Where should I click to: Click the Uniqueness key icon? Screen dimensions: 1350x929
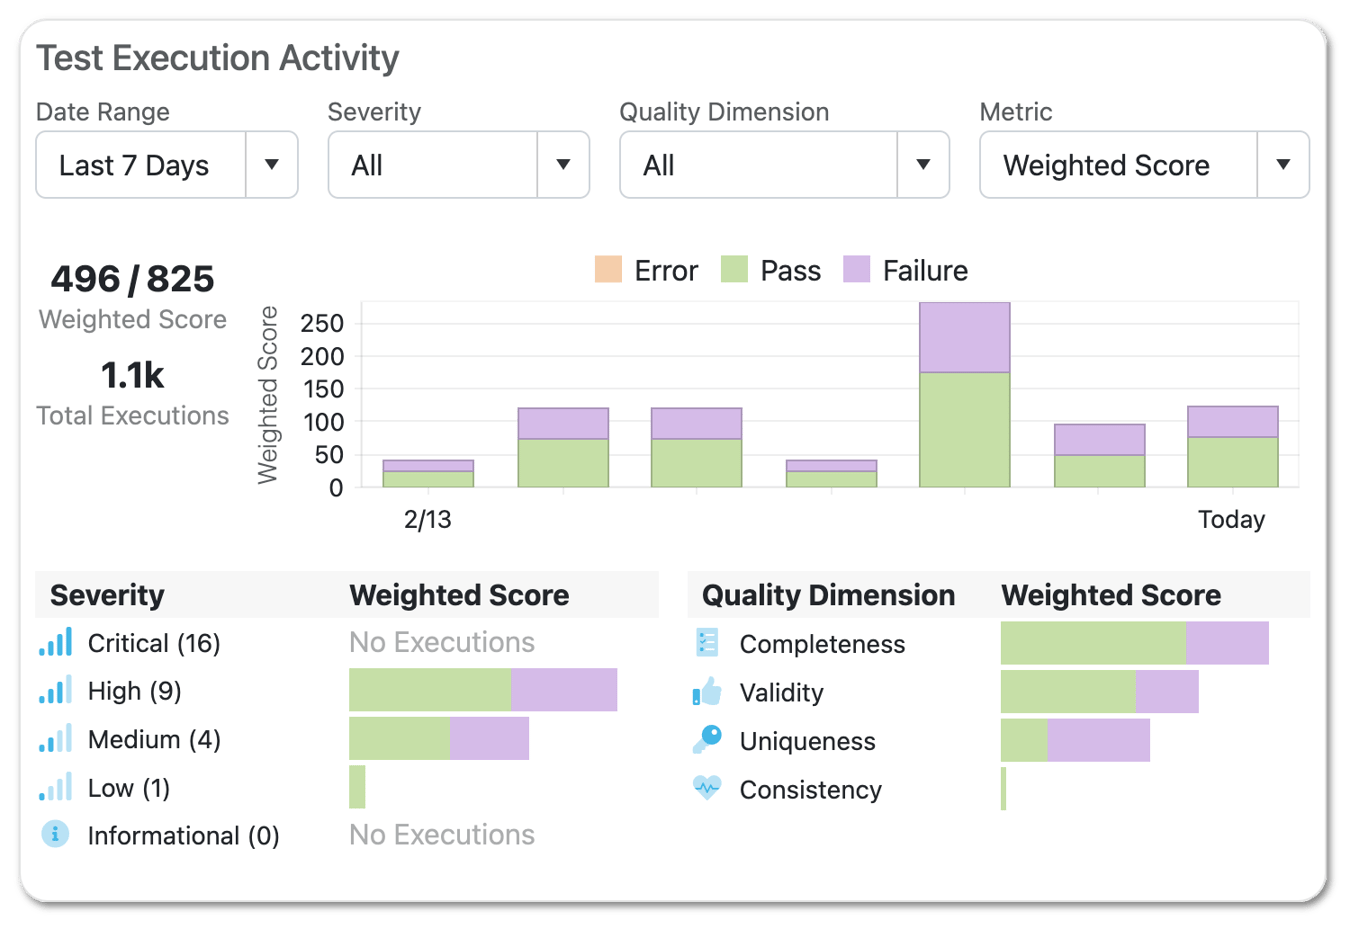707,739
